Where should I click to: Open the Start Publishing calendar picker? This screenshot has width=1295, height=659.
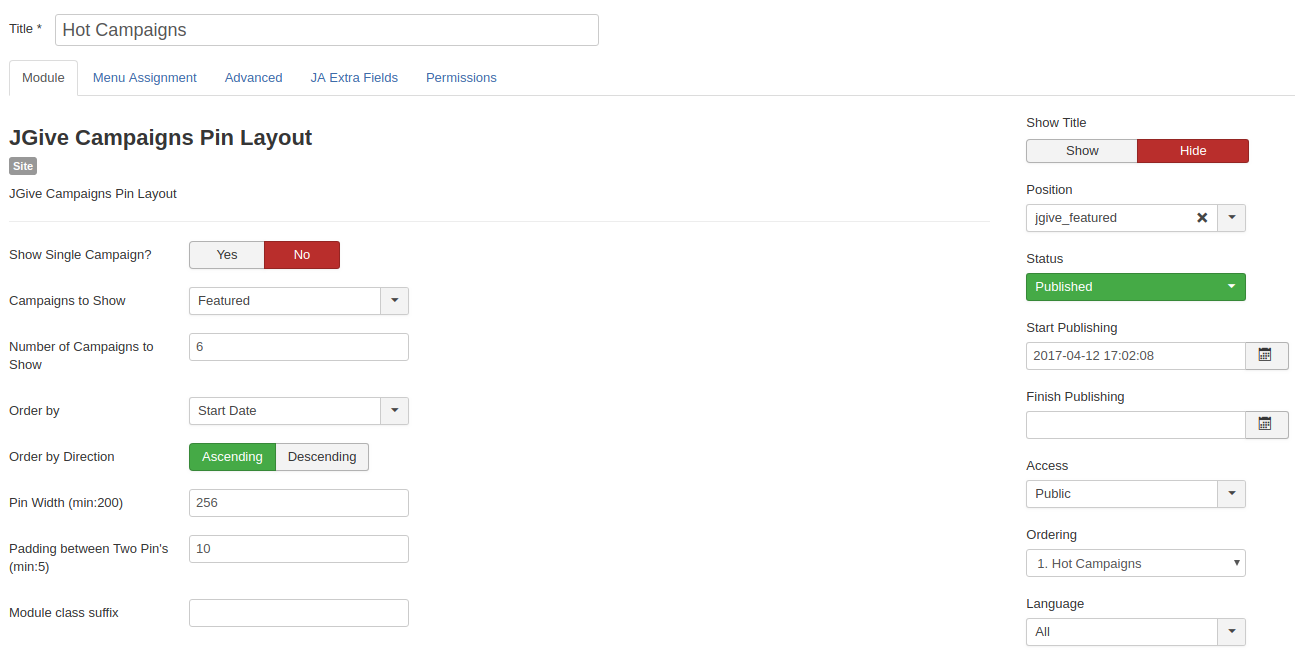1266,356
